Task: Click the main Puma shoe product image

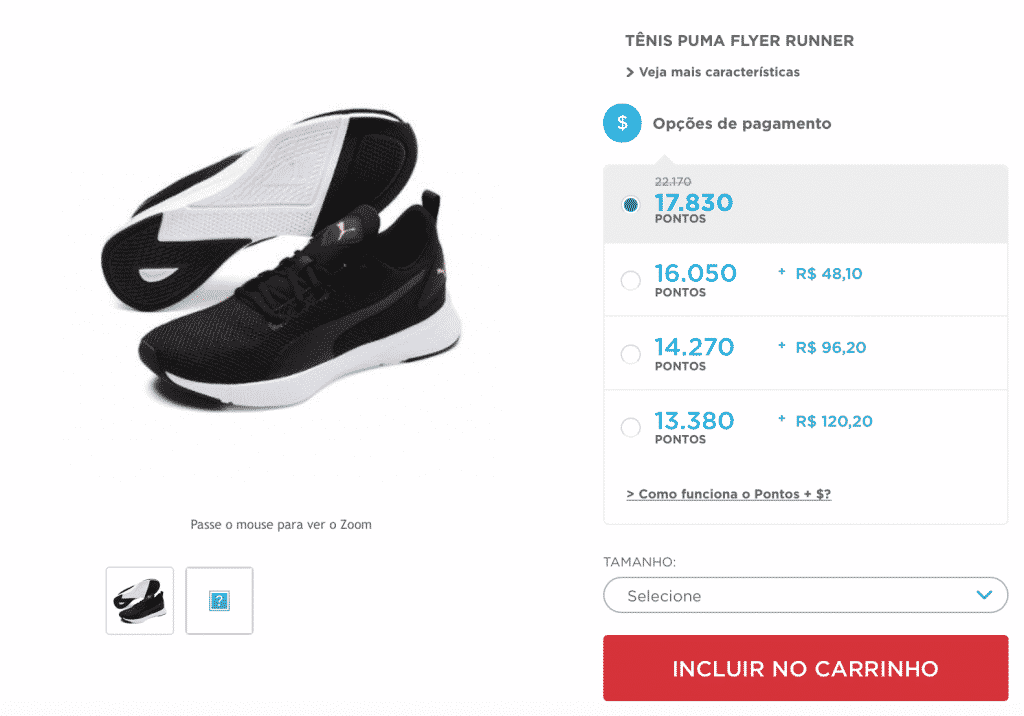Action: pos(280,270)
